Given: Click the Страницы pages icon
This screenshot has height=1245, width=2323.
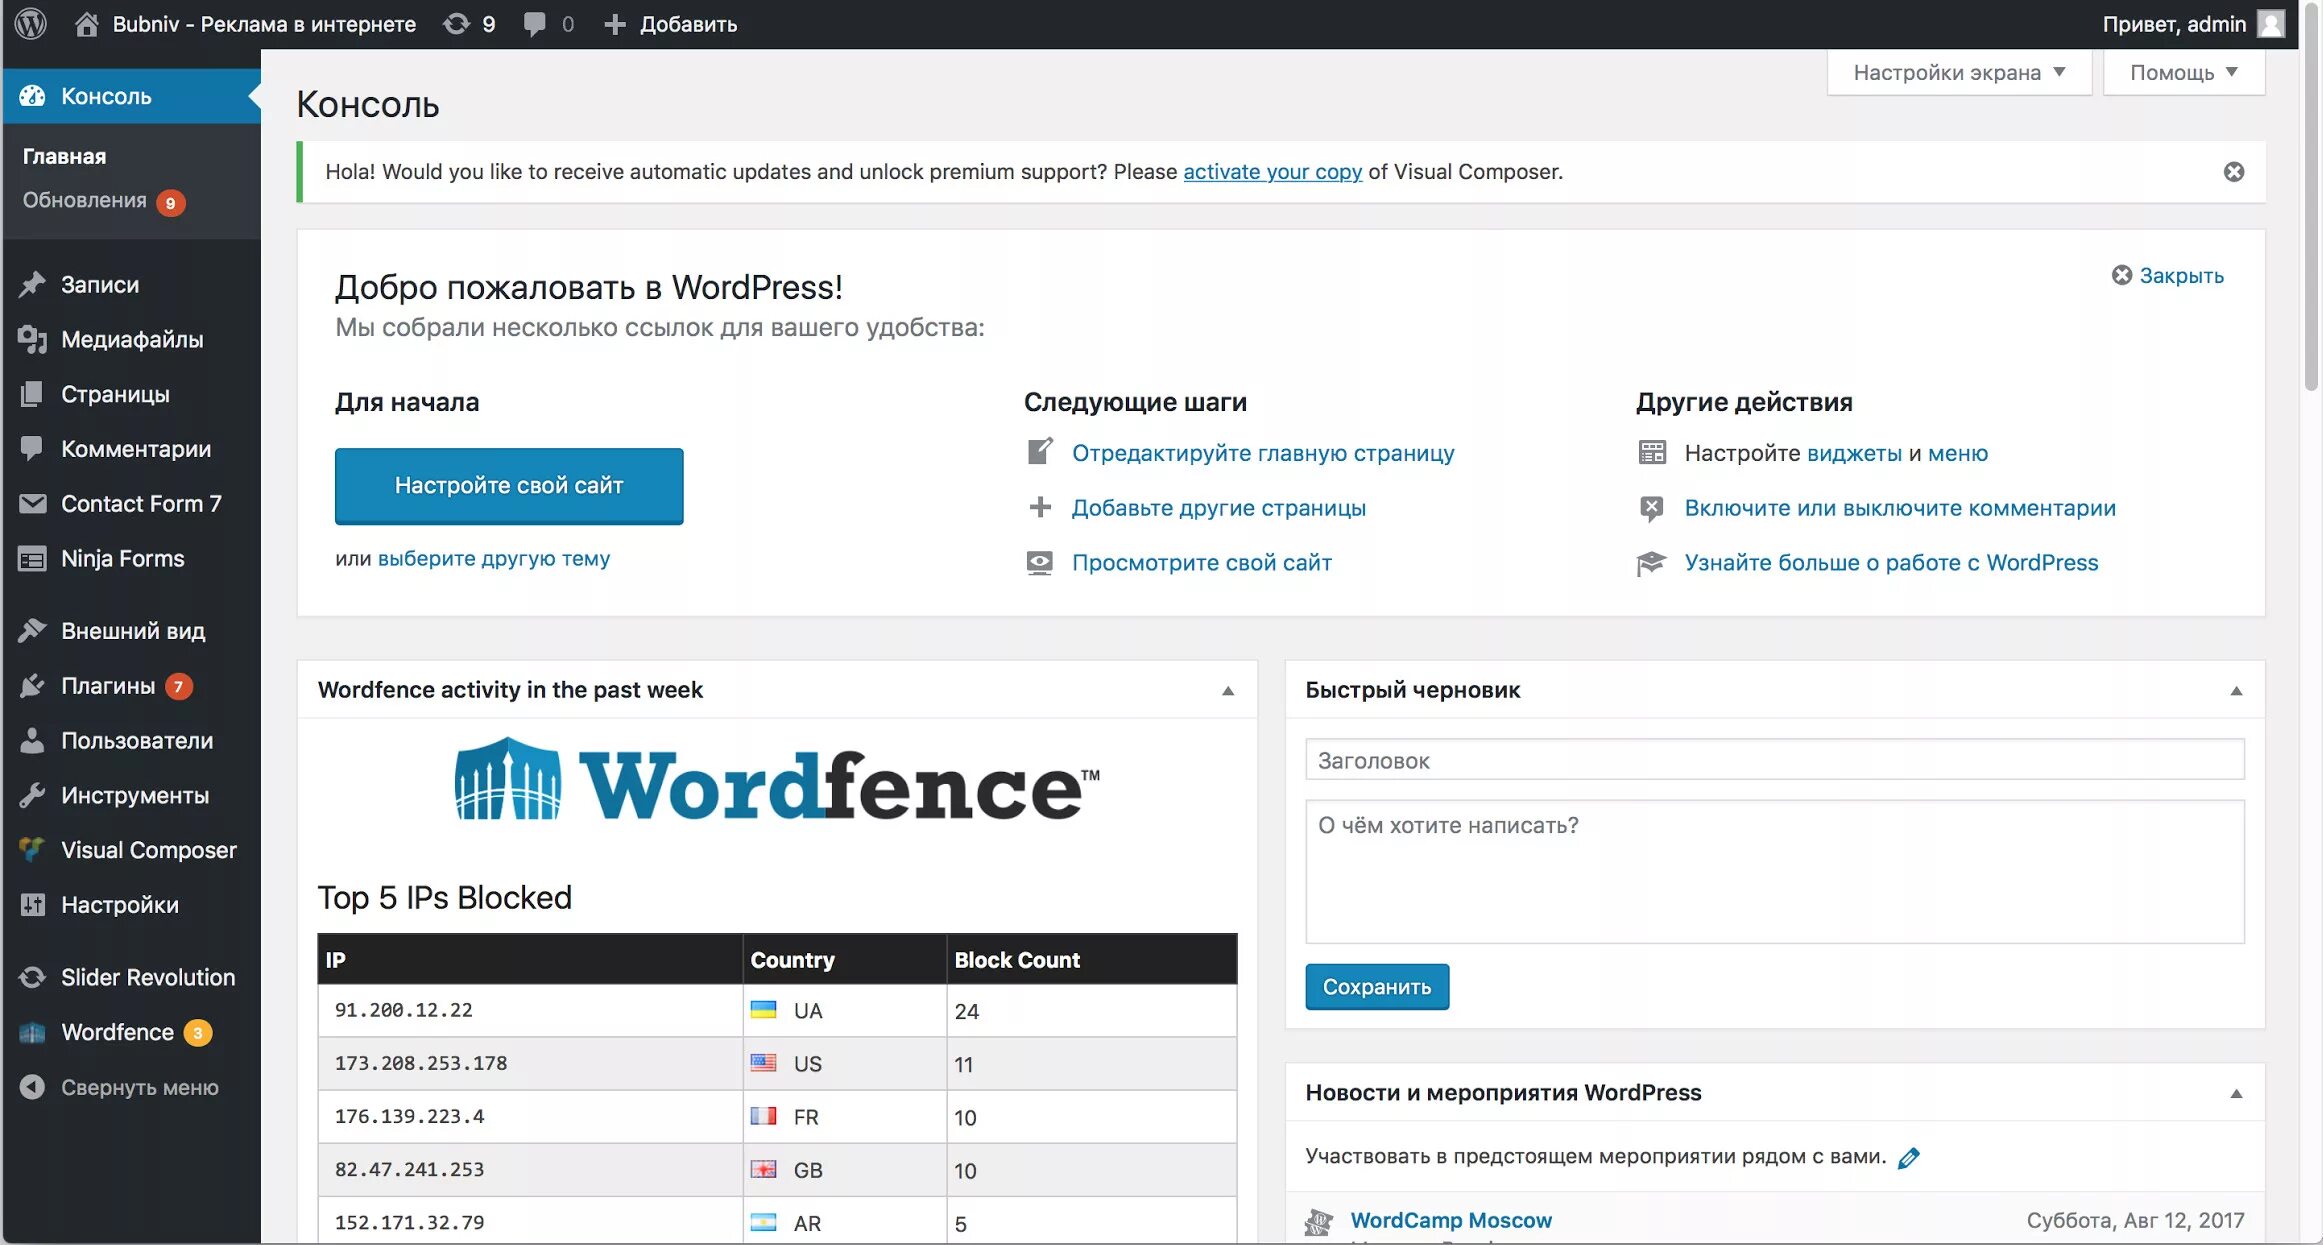Looking at the screenshot, I should pyautogui.click(x=32, y=394).
